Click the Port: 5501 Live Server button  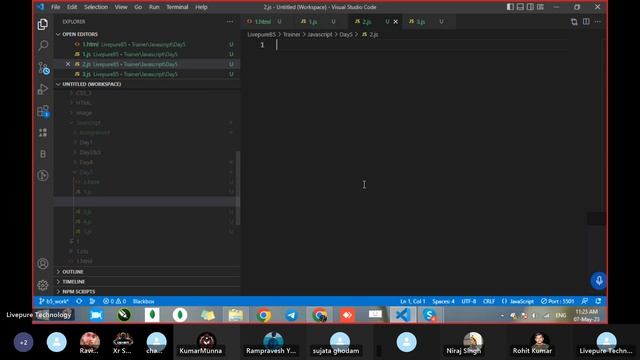click(558, 301)
